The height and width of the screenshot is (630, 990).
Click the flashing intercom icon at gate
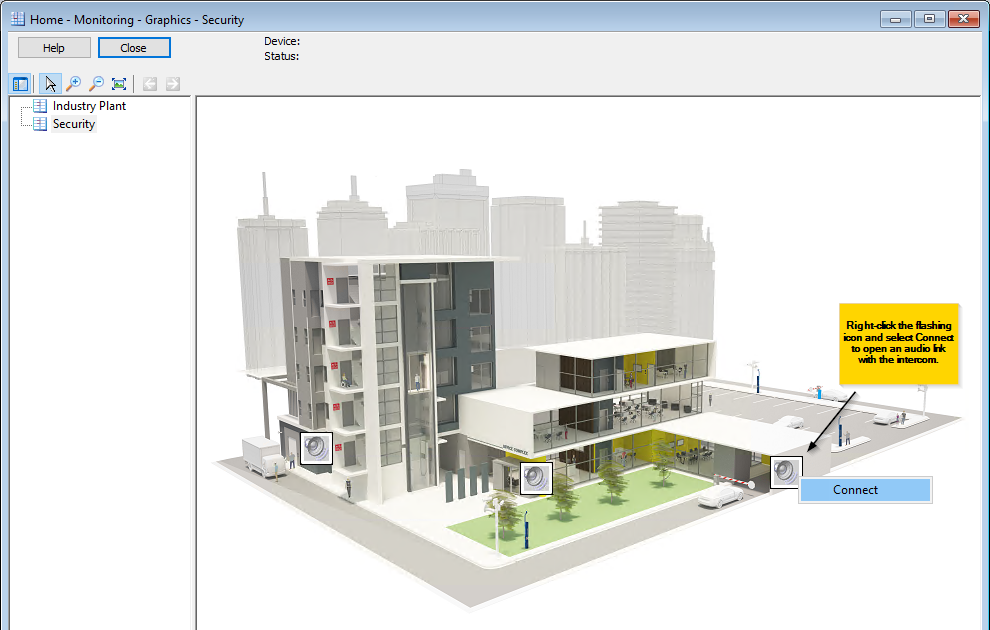[786, 471]
